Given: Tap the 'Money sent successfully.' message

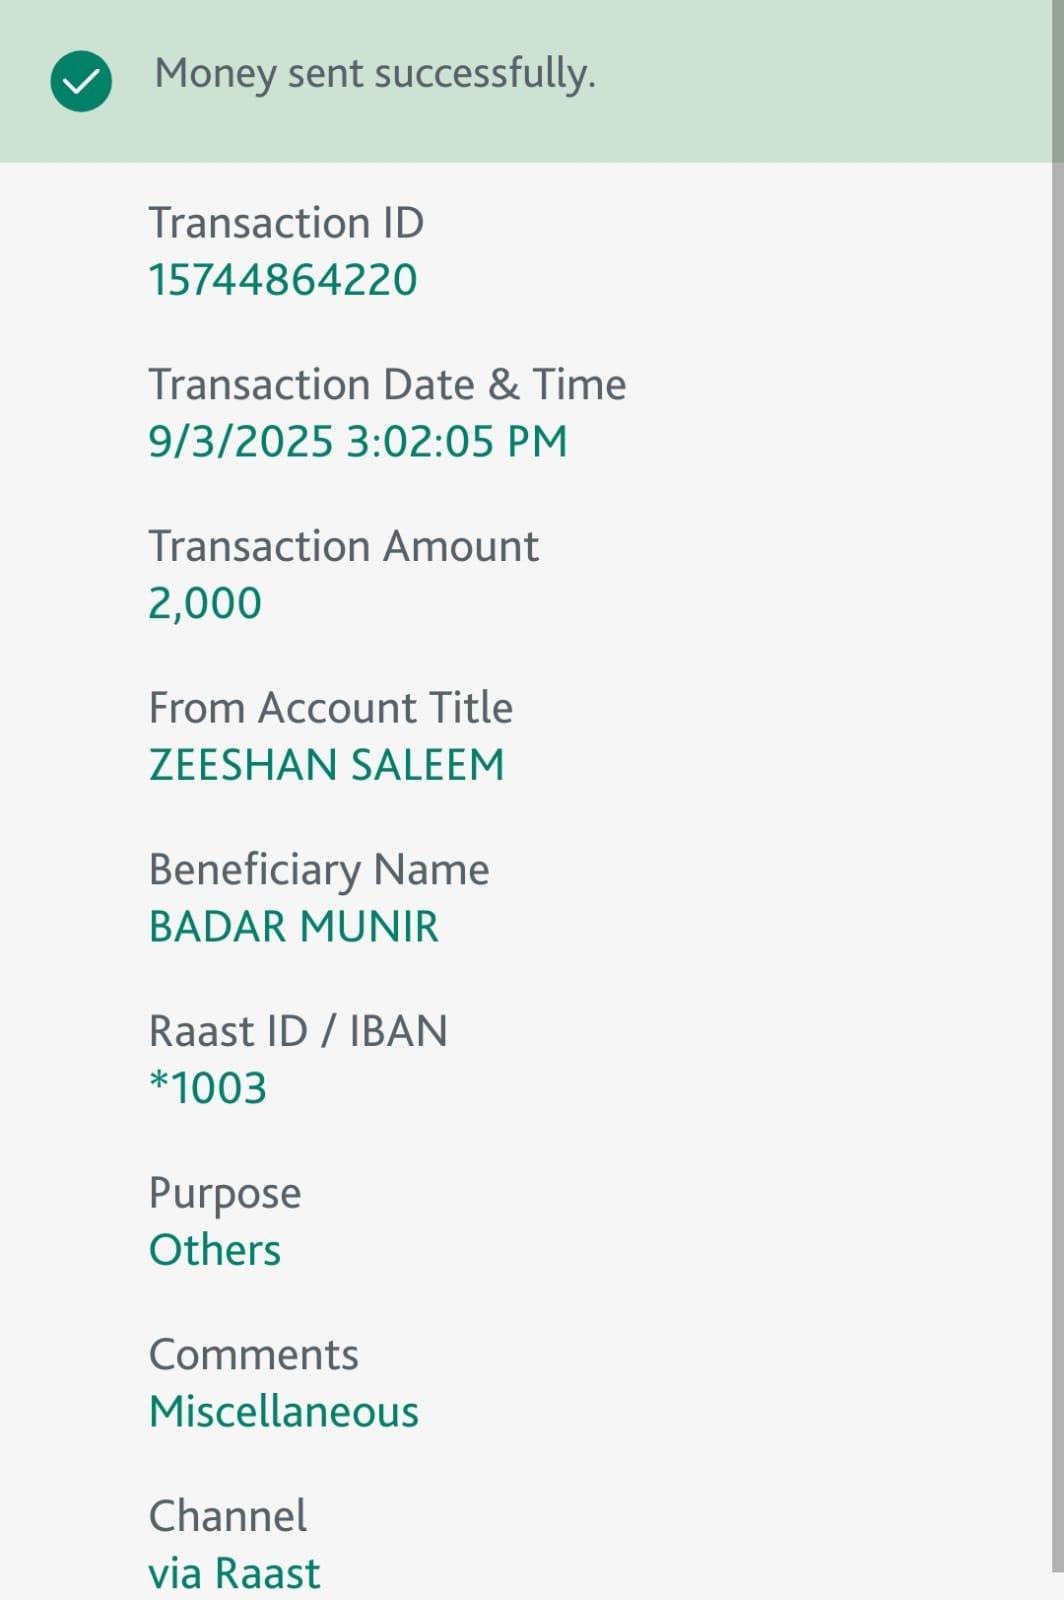Looking at the screenshot, I should point(375,74).
